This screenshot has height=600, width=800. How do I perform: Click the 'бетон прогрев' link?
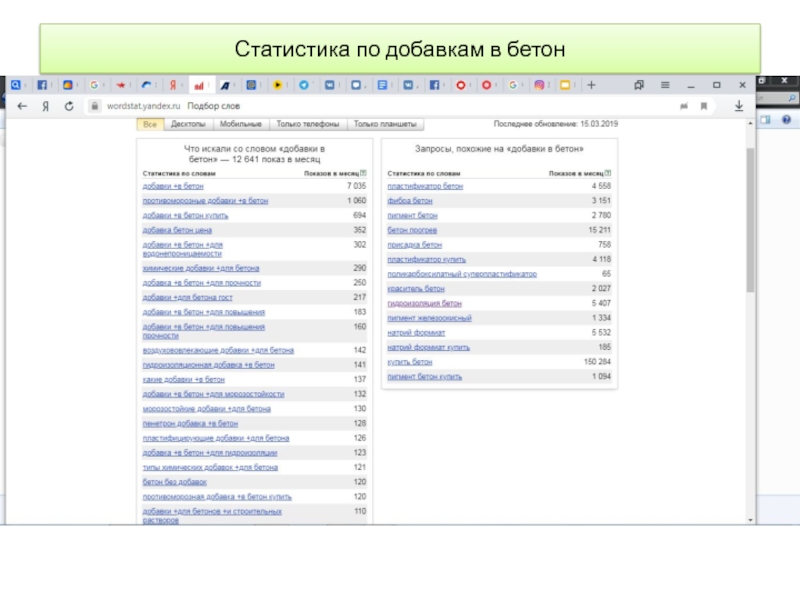click(x=412, y=230)
